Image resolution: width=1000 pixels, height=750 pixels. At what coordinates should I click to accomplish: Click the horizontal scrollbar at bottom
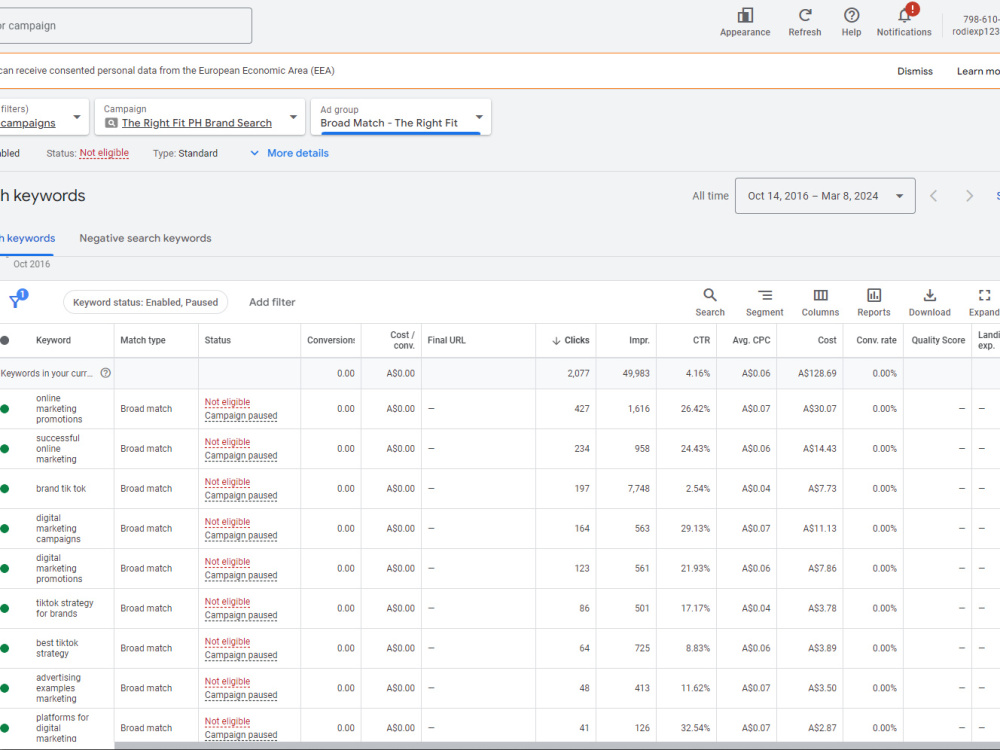(x=557, y=746)
